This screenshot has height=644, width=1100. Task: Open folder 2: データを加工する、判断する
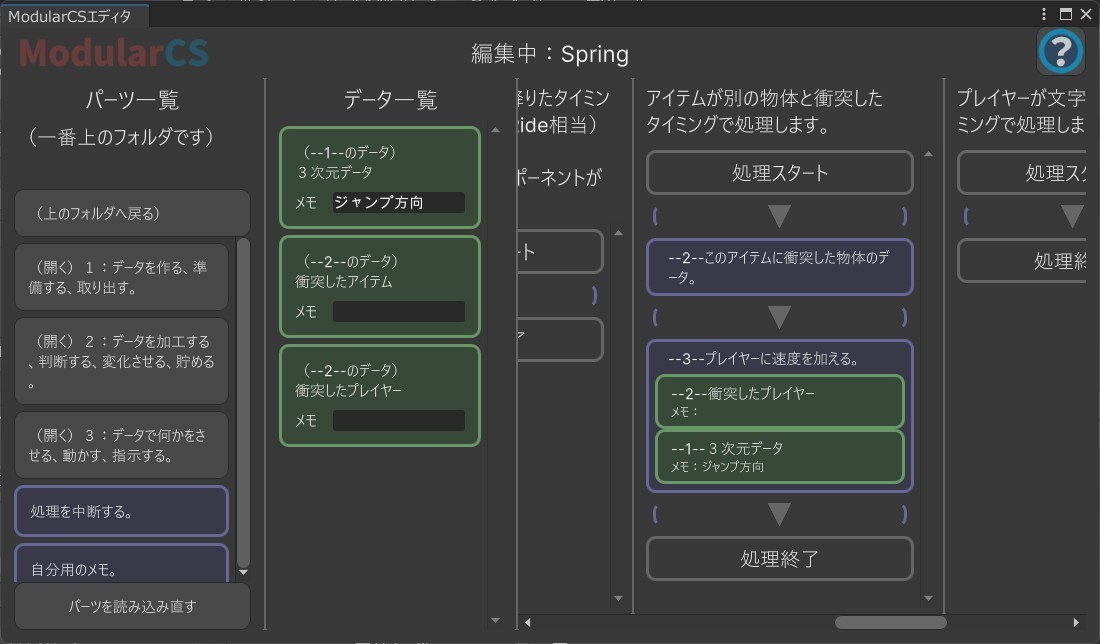121,361
